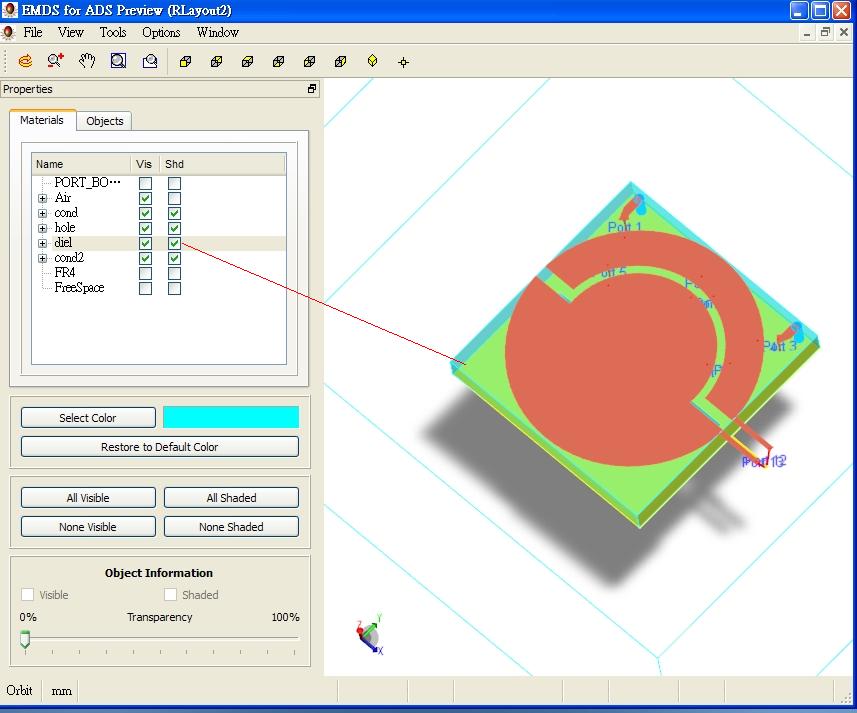Click the Transparency slider handle
The height and width of the screenshot is (713, 857).
(25, 639)
